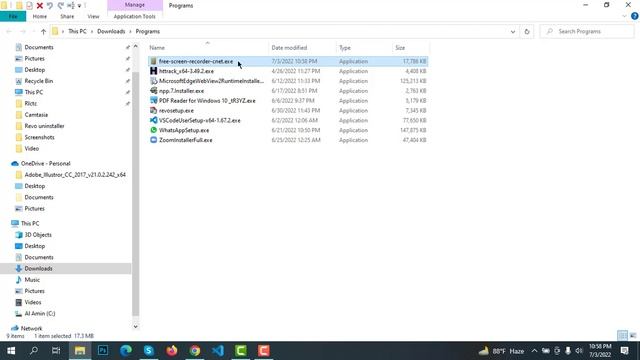This screenshot has height=360, width=640.
Task: Click the red delete icon in quick access toolbar
Action: [40, 5]
